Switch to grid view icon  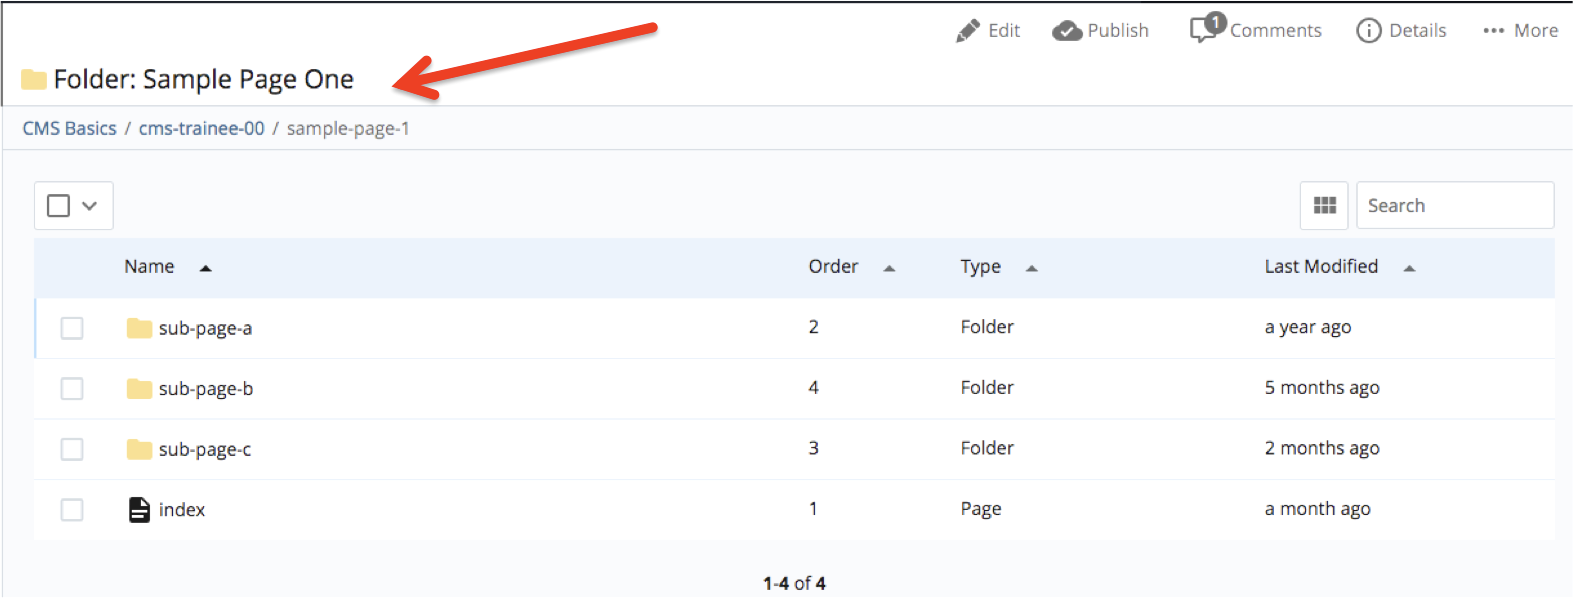1324,206
